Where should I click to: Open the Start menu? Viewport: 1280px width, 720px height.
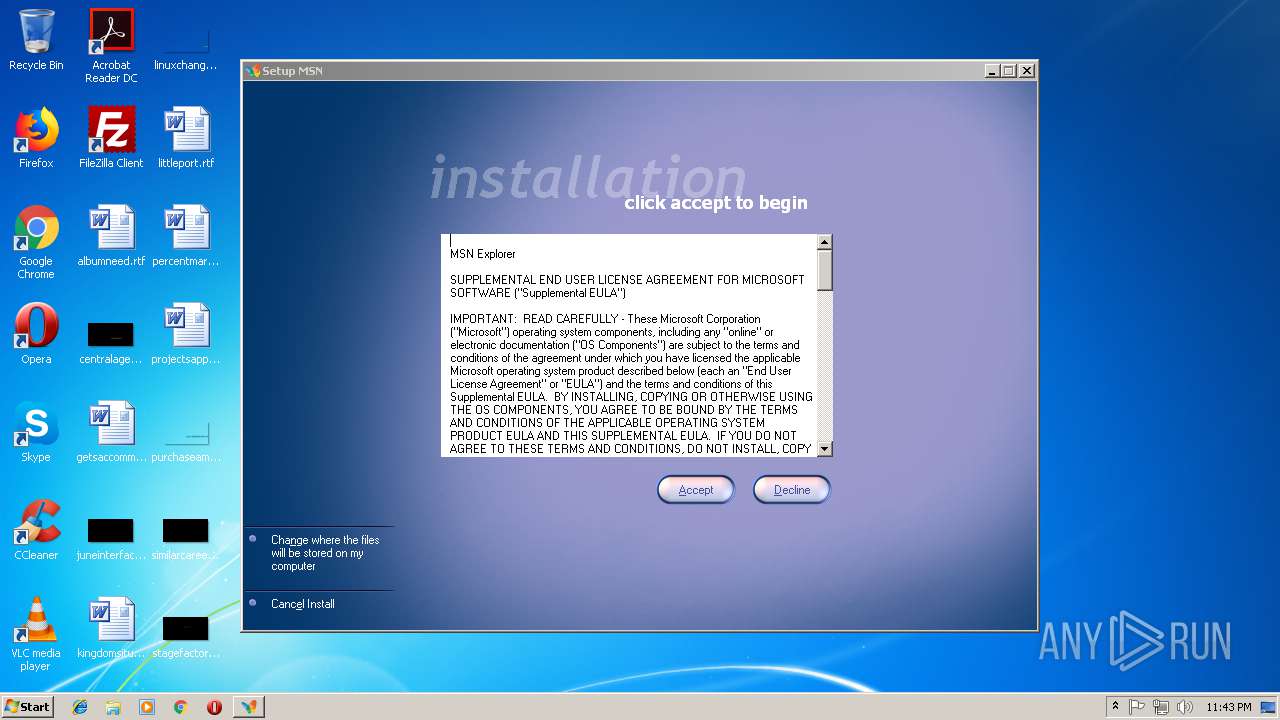27,707
